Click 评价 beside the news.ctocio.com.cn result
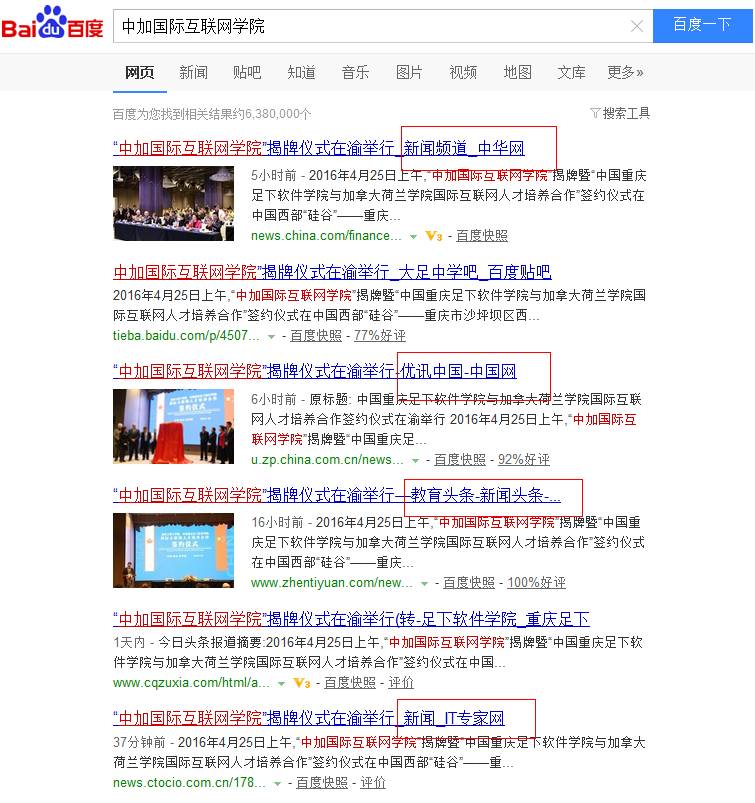 (x=373, y=783)
